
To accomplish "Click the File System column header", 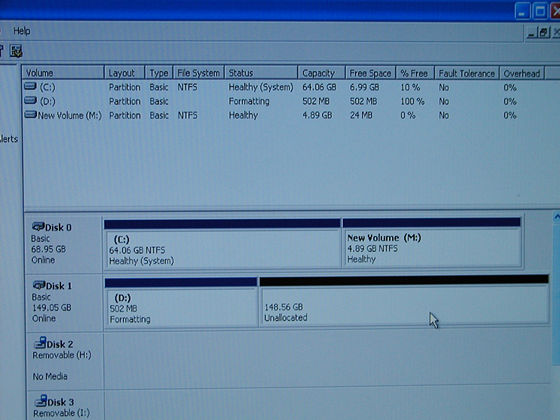I will (x=199, y=73).
